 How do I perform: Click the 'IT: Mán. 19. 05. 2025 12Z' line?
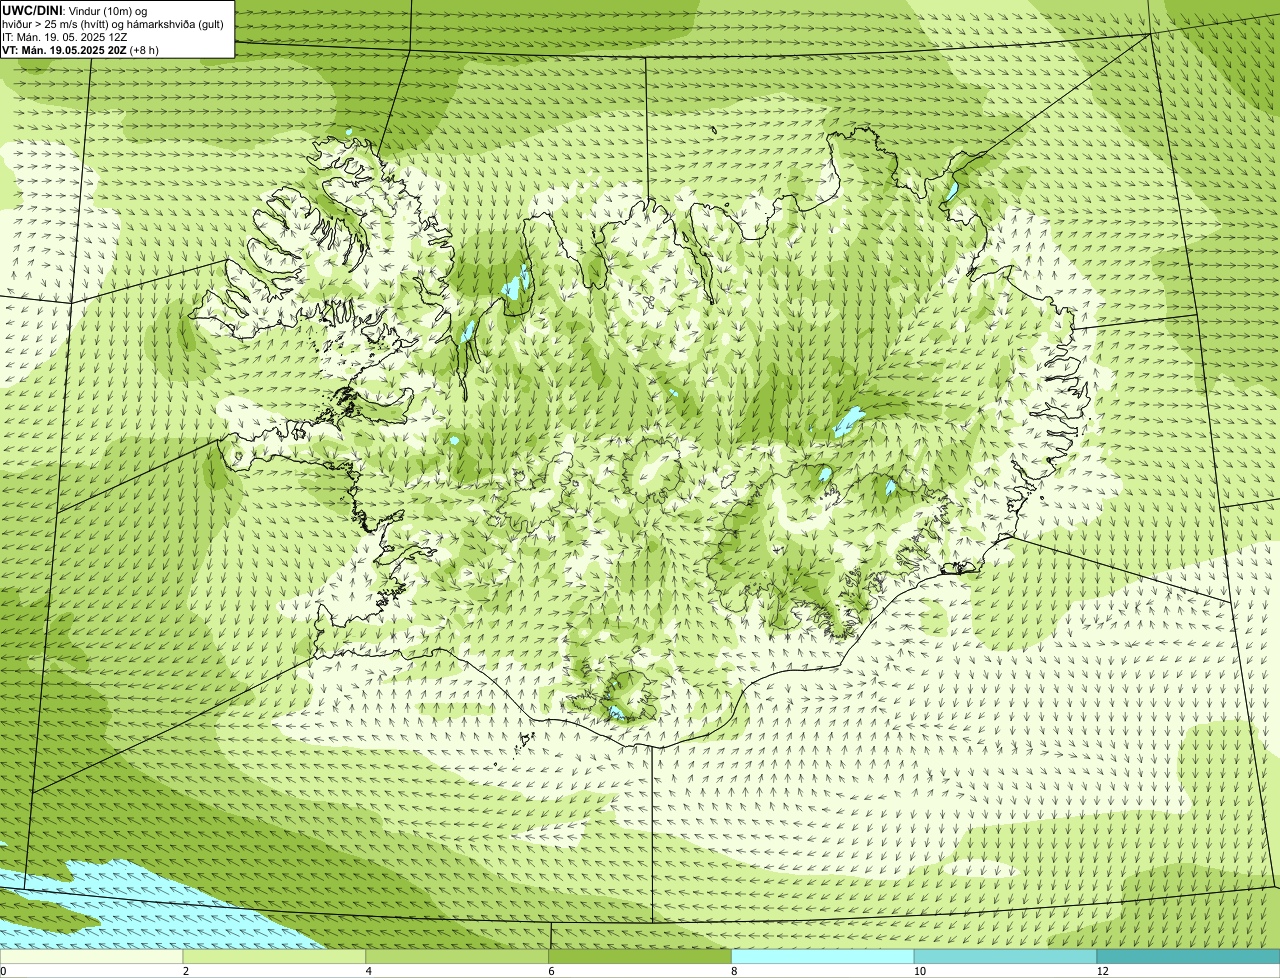[x=65, y=37]
